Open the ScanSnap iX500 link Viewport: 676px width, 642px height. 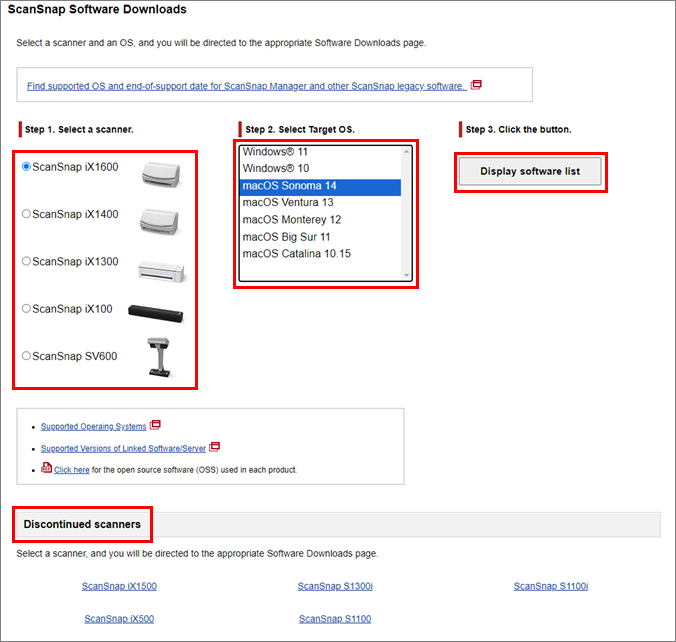(119, 619)
